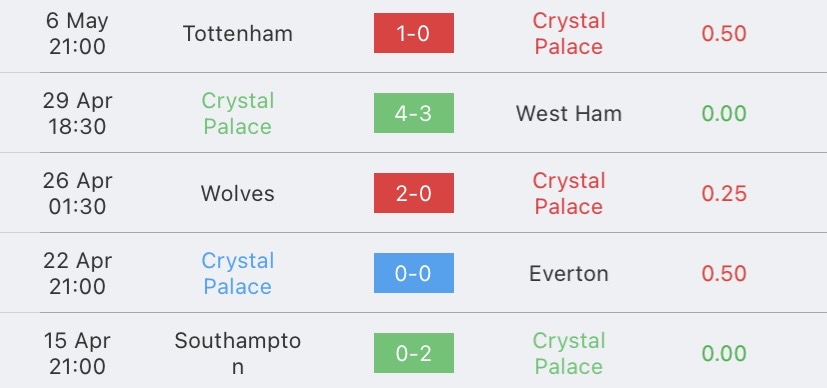Select 0.50 handicap value in Everton row

pyautogui.click(x=724, y=274)
